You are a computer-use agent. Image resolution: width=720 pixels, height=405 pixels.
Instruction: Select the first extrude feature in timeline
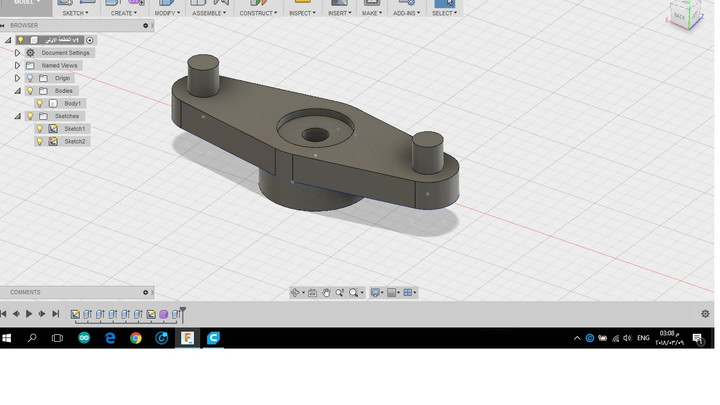pyautogui.click(x=87, y=315)
